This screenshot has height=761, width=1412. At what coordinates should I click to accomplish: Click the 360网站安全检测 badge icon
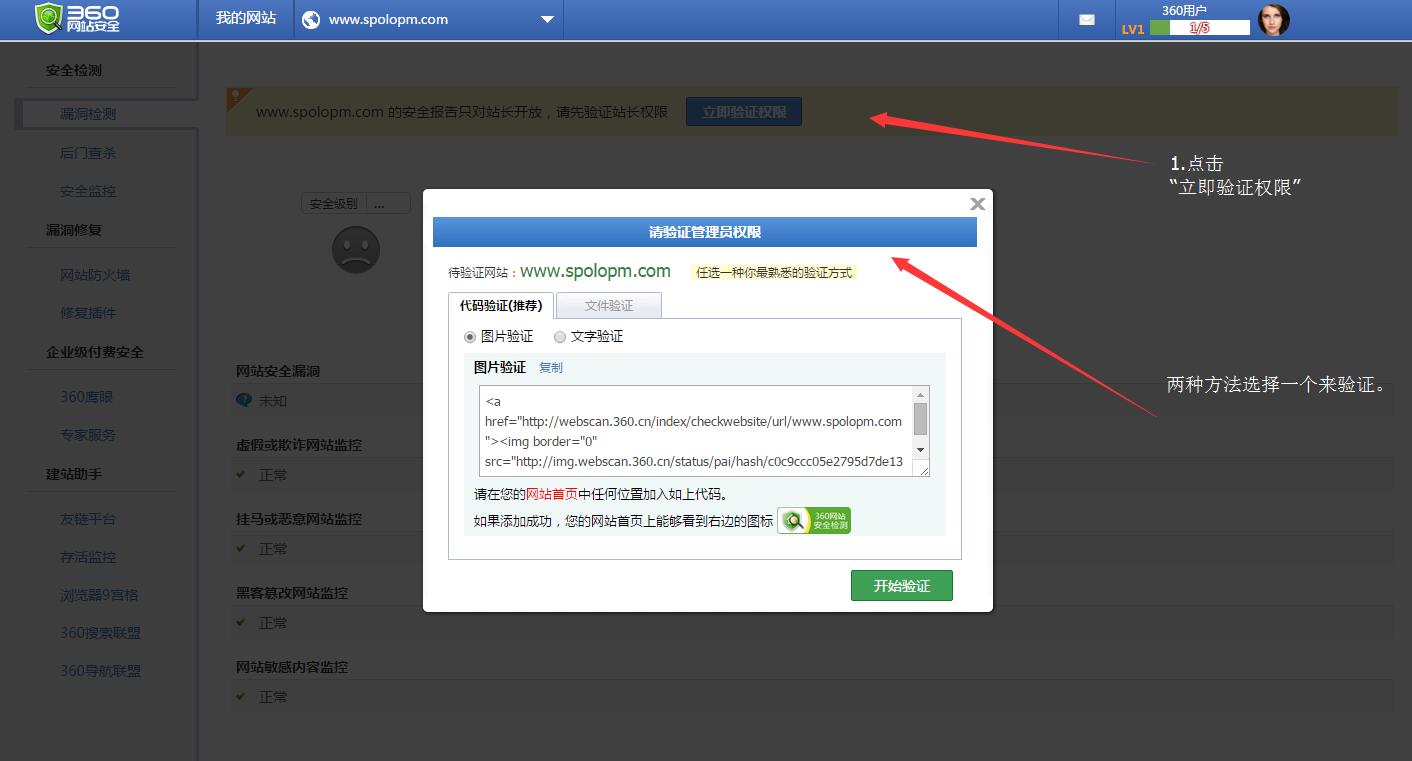[814, 521]
